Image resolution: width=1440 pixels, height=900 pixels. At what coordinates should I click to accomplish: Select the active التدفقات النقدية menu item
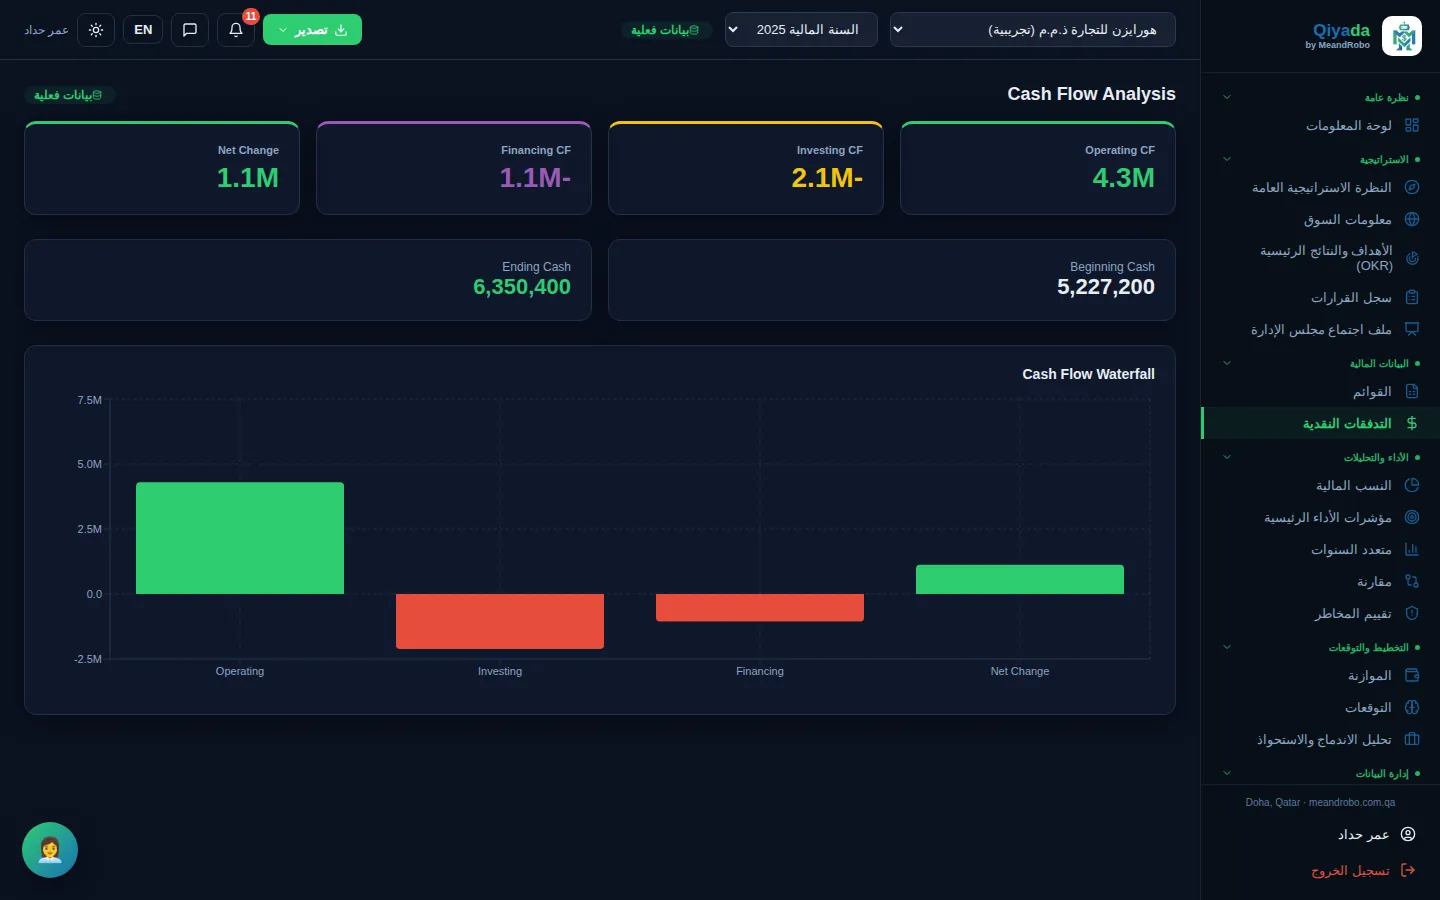(x=1321, y=423)
